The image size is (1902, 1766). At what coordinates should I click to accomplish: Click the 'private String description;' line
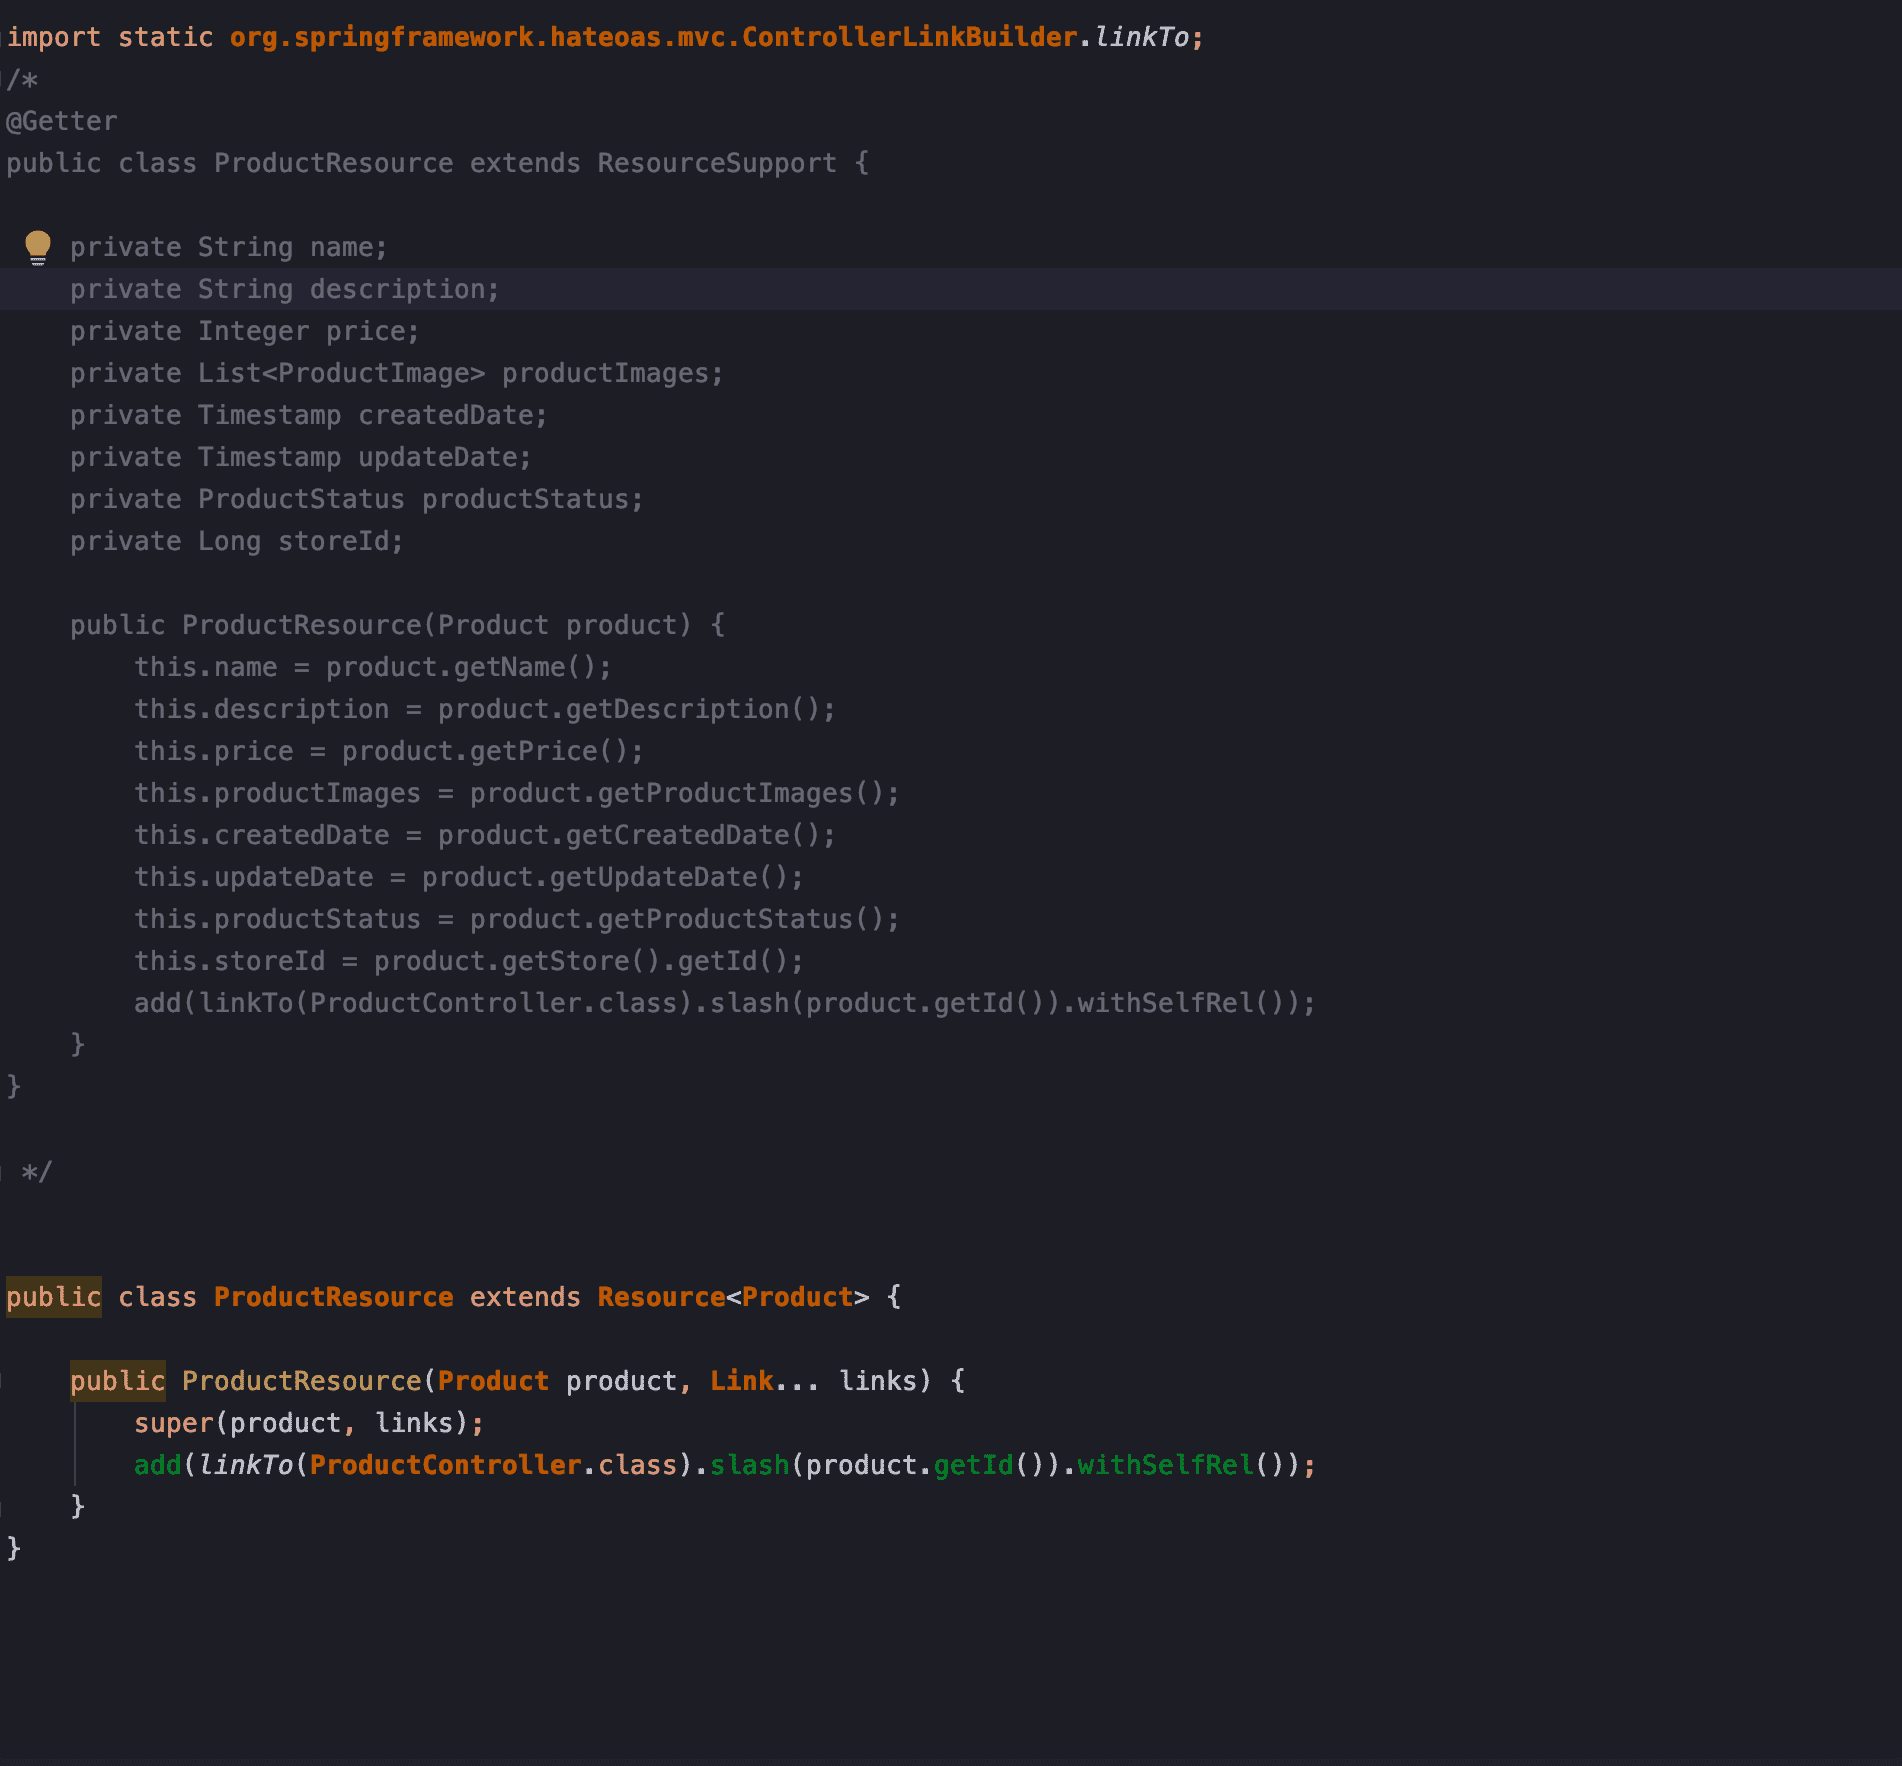(x=284, y=289)
